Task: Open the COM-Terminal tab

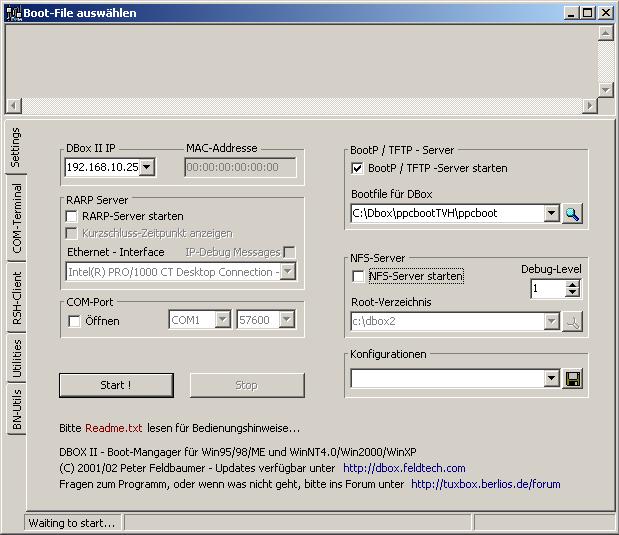Action: 17,218
